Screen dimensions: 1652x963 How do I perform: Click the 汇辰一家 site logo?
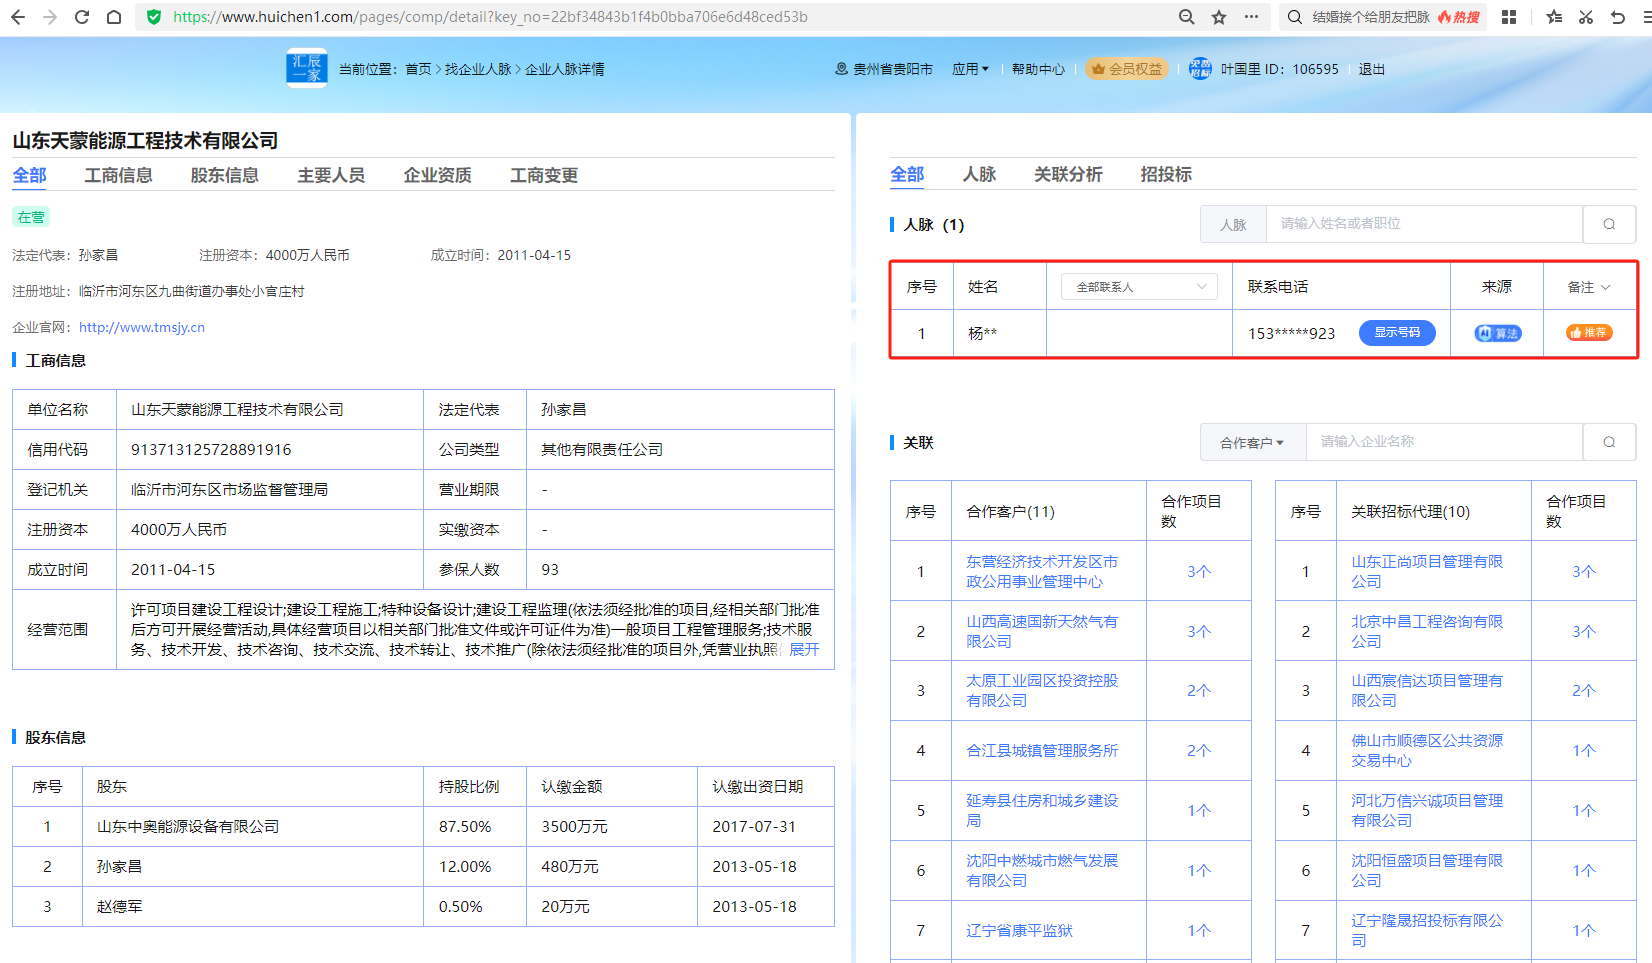click(x=307, y=68)
